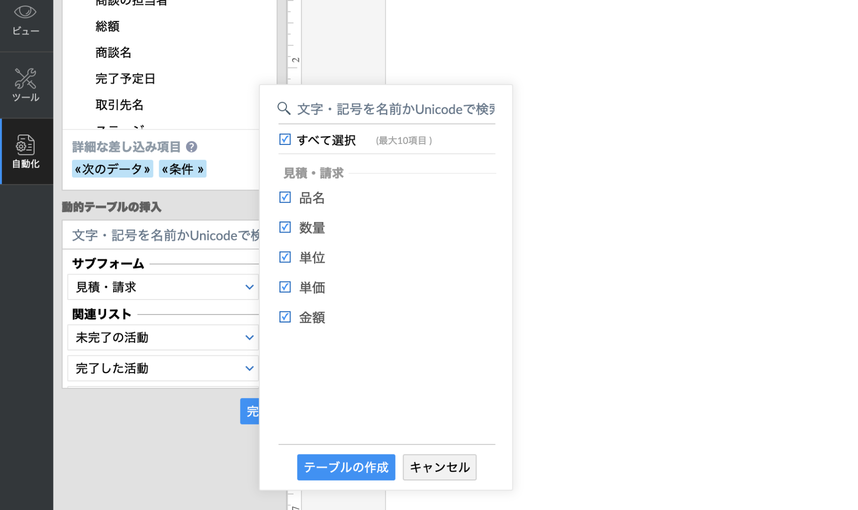
Task: Click the magnifier icon in popup search
Action: pyautogui.click(x=284, y=108)
